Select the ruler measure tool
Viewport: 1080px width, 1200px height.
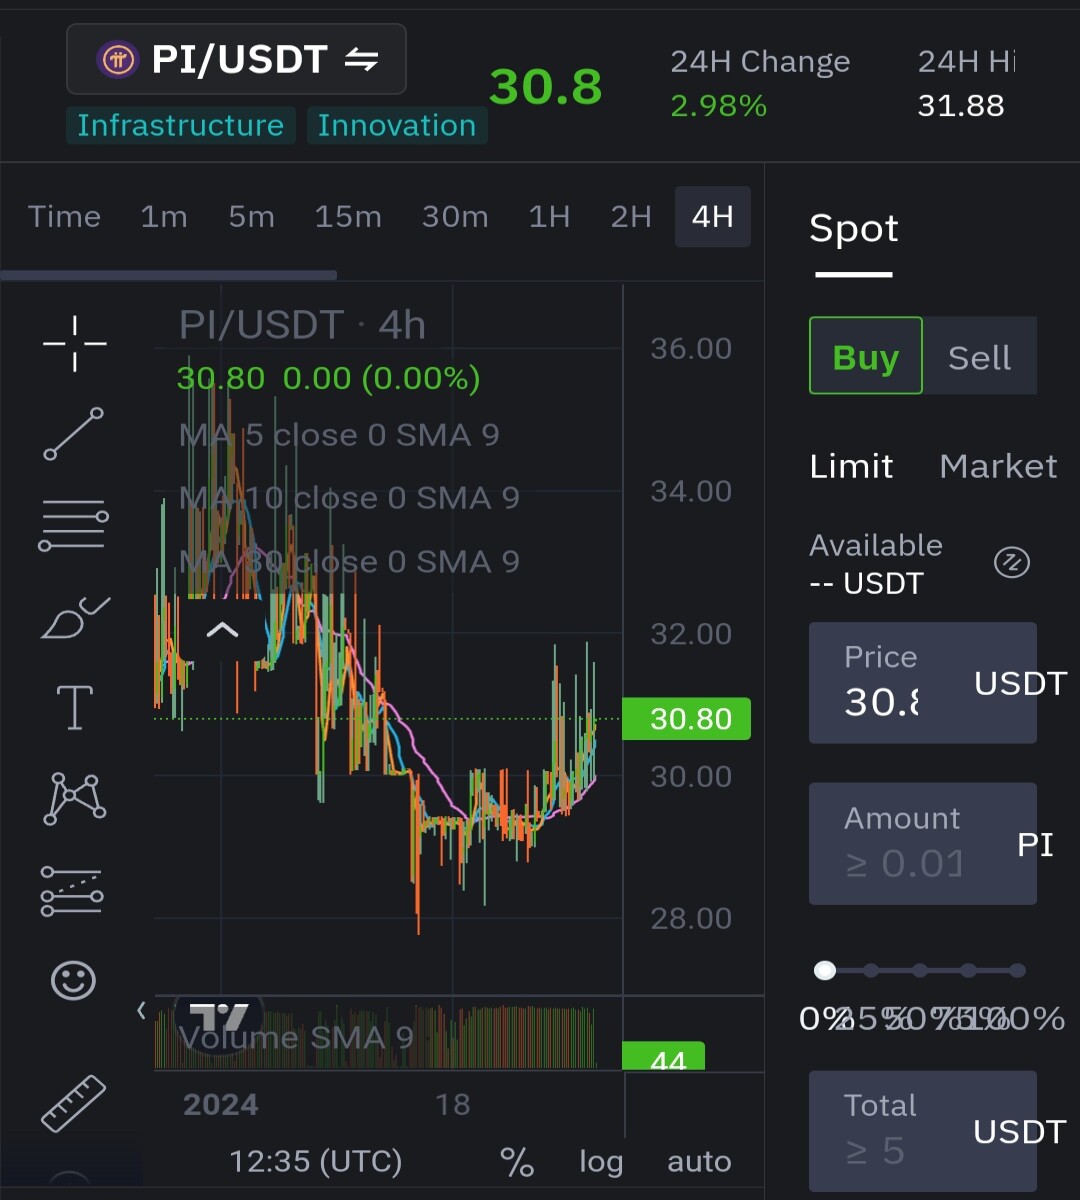pyautogui.click(x=73, y=1103)
